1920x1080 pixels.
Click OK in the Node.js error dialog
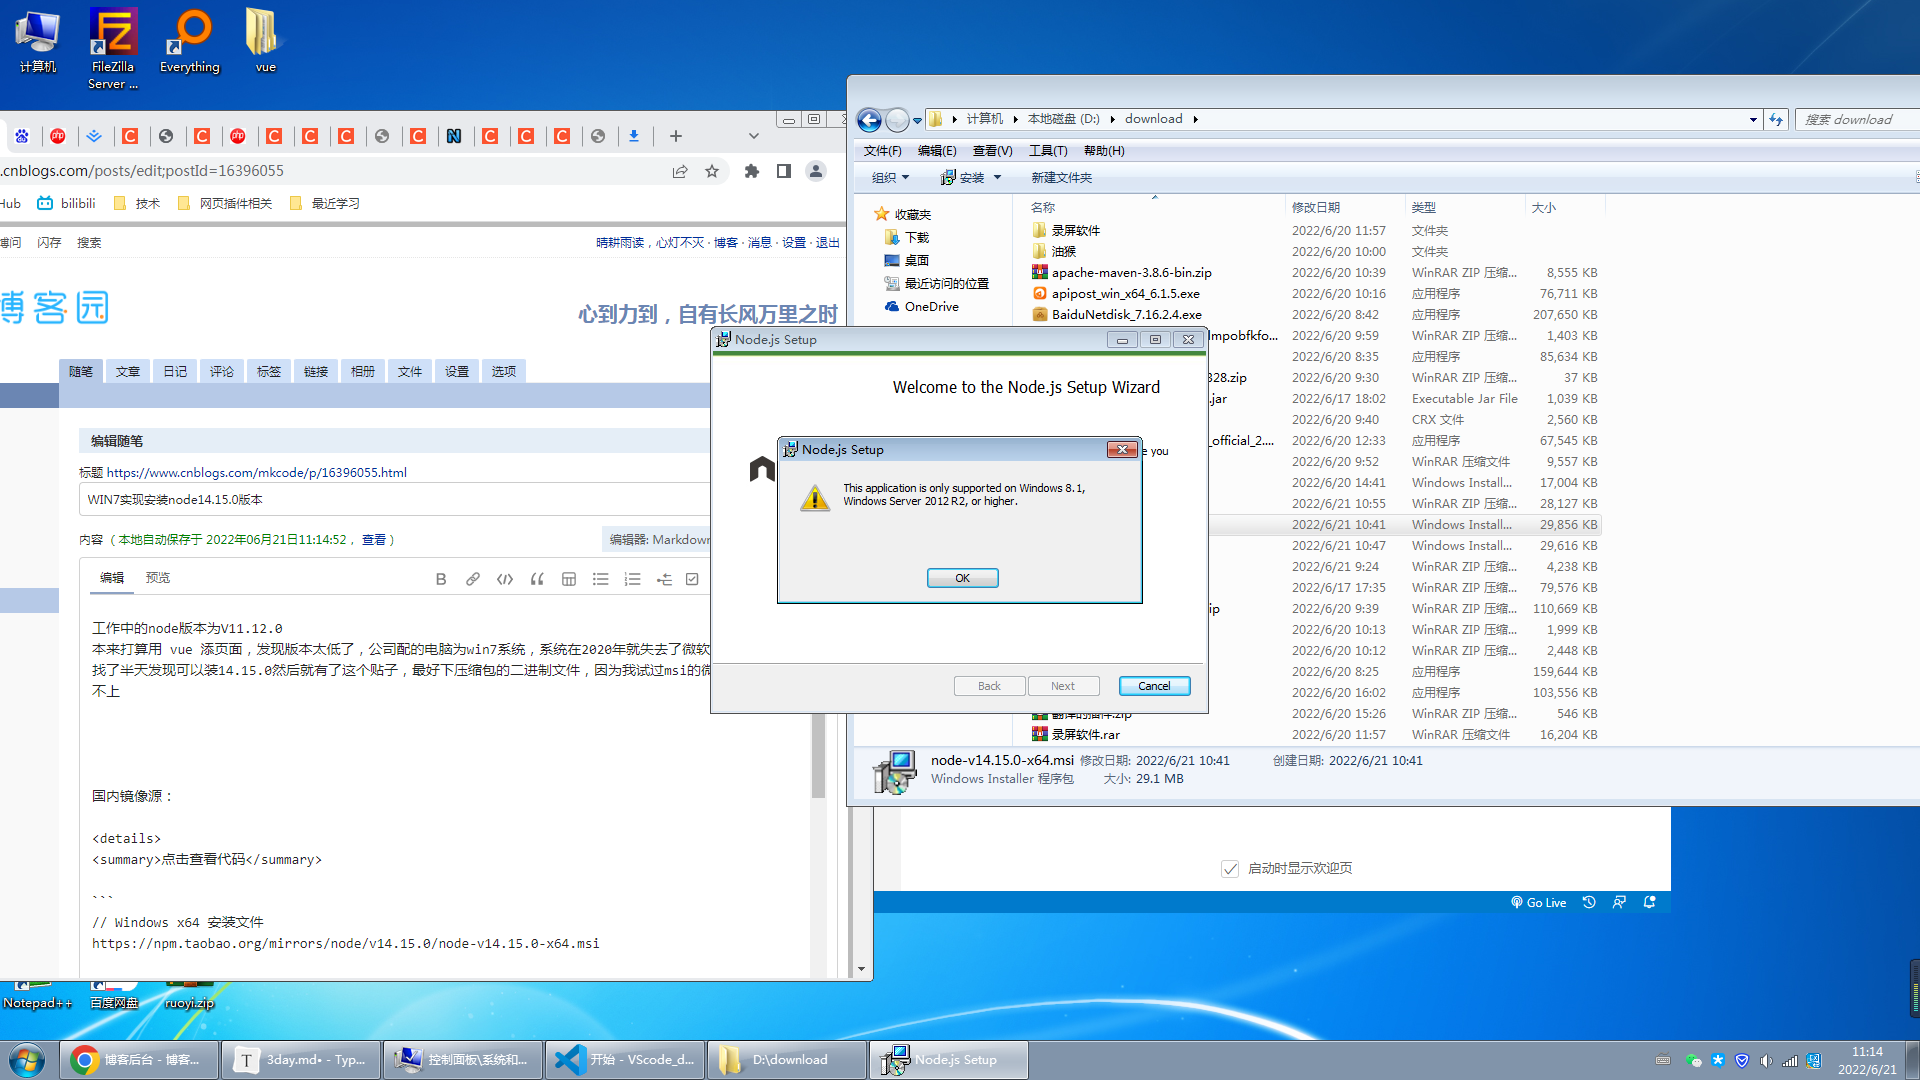962,578
